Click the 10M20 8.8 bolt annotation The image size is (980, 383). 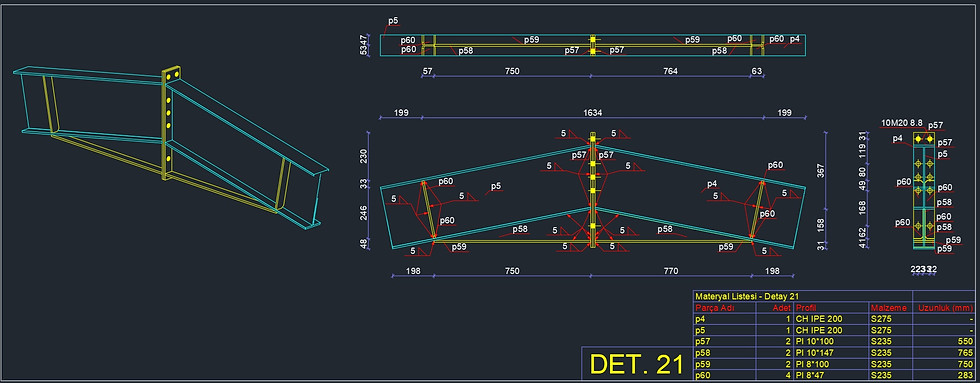(x=902, y=122)
